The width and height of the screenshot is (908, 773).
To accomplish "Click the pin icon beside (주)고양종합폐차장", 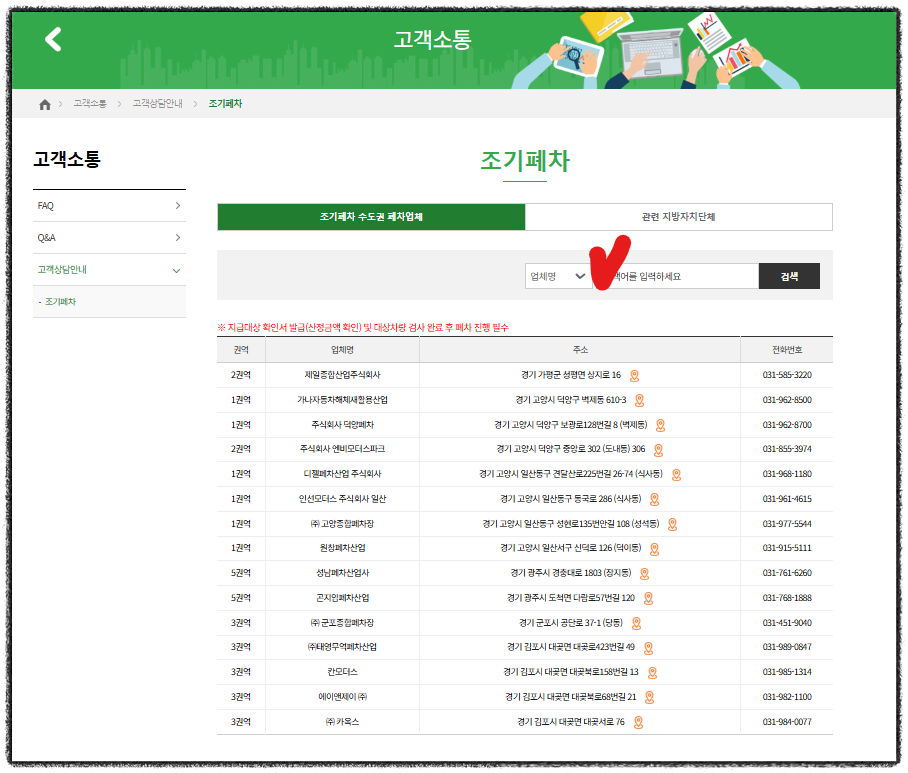I will tap(671, 524).
